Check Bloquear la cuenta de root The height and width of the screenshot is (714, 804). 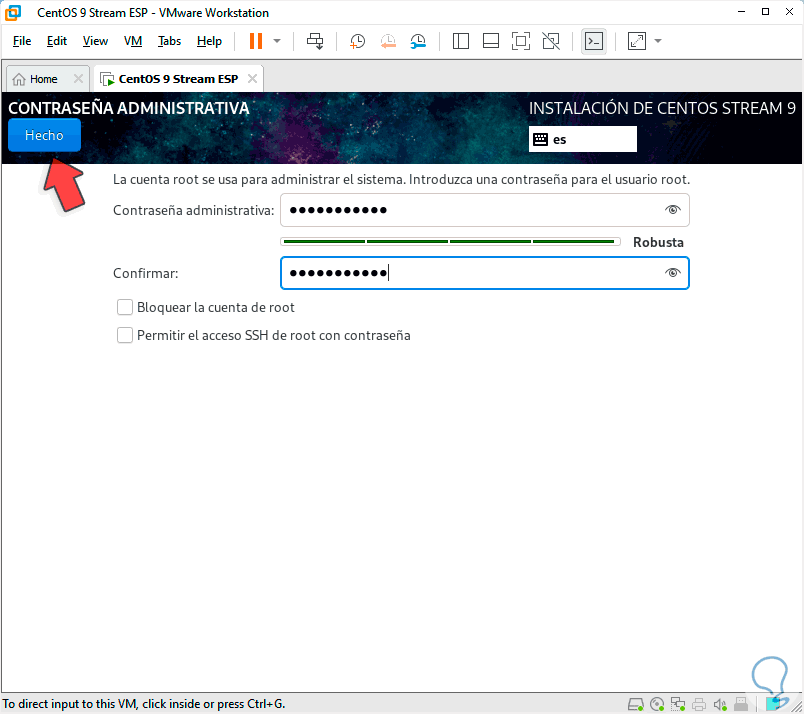[x=125, y=307]
